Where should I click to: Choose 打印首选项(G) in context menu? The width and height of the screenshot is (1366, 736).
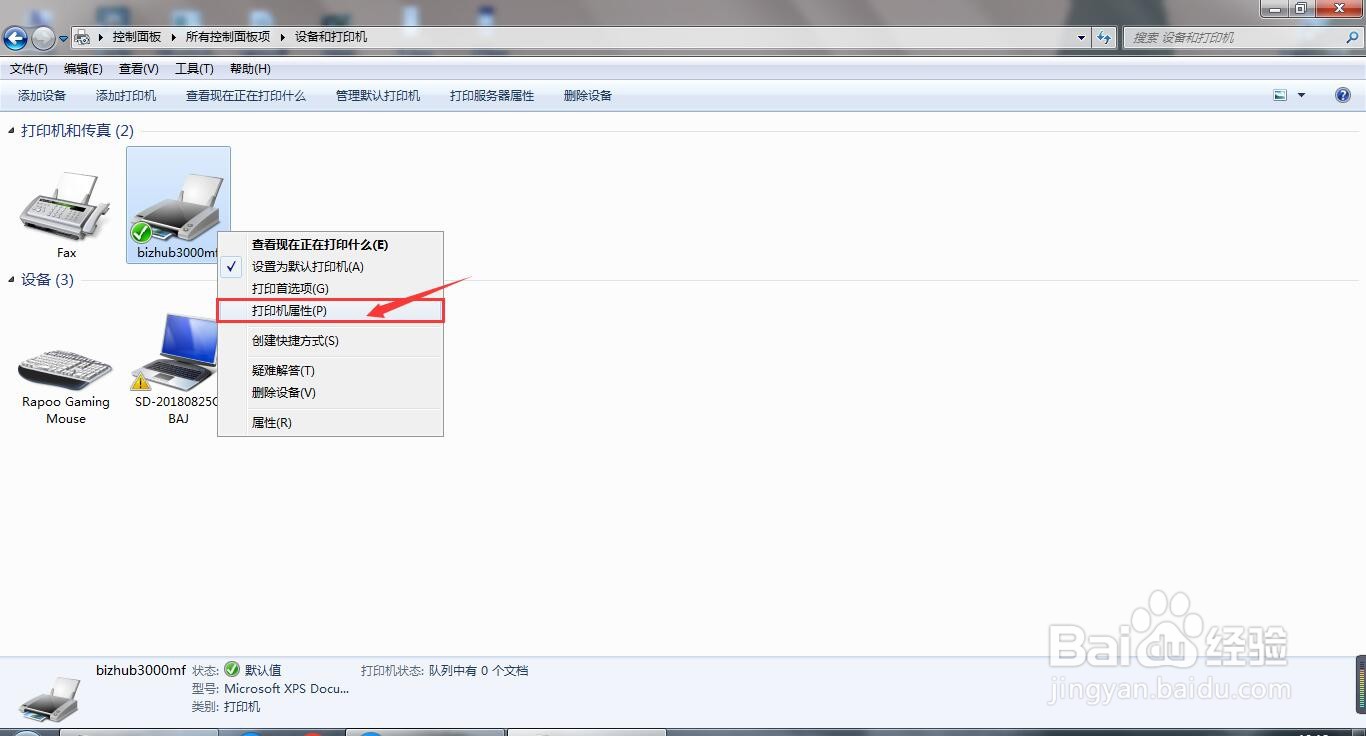(331, 289)
